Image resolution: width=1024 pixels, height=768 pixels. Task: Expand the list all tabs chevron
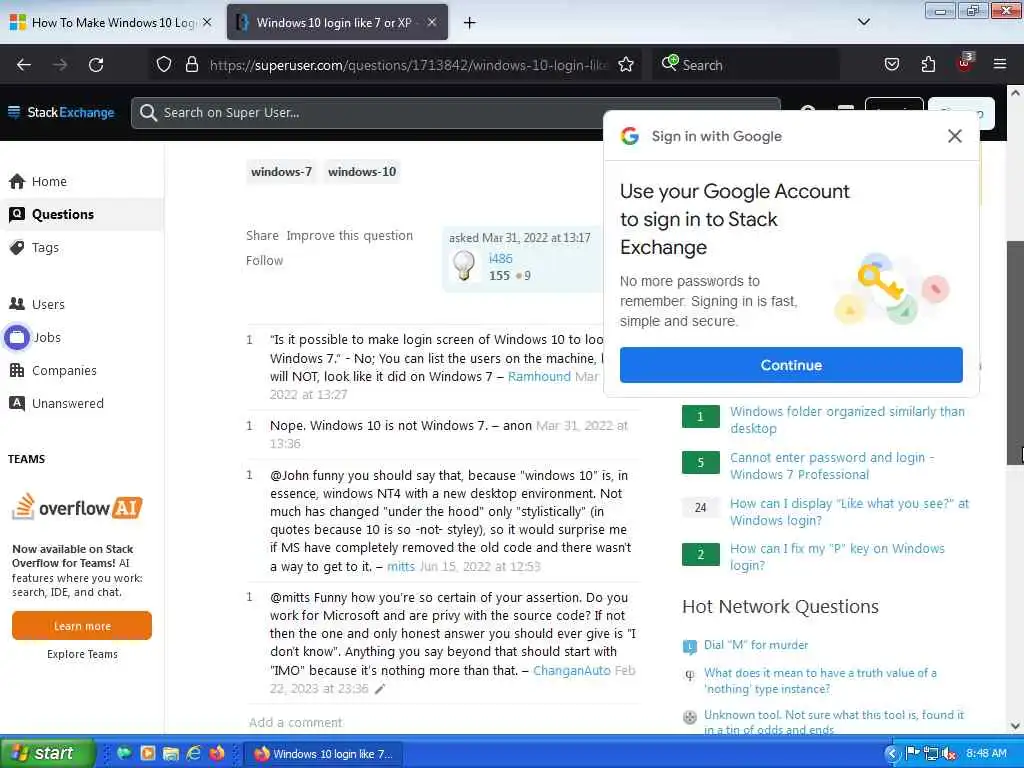click(x=863, y=22)
